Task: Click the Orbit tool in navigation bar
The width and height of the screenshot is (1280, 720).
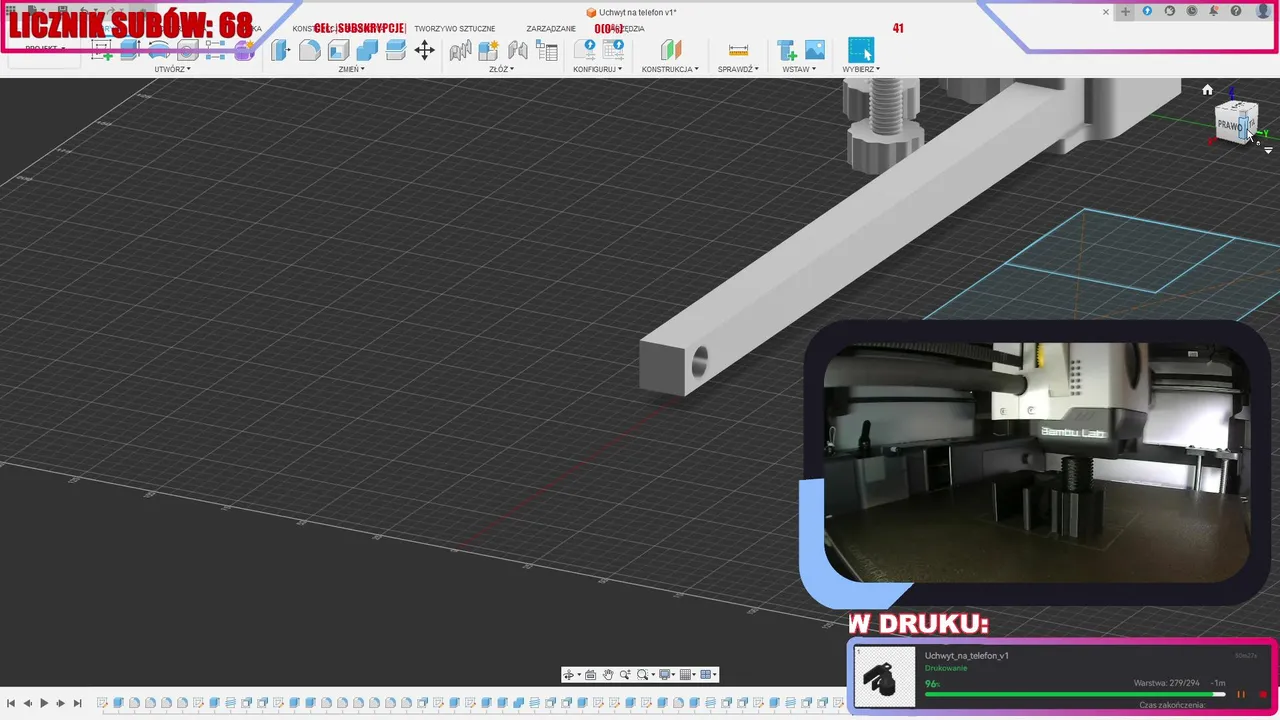Action: click(568, 675)
